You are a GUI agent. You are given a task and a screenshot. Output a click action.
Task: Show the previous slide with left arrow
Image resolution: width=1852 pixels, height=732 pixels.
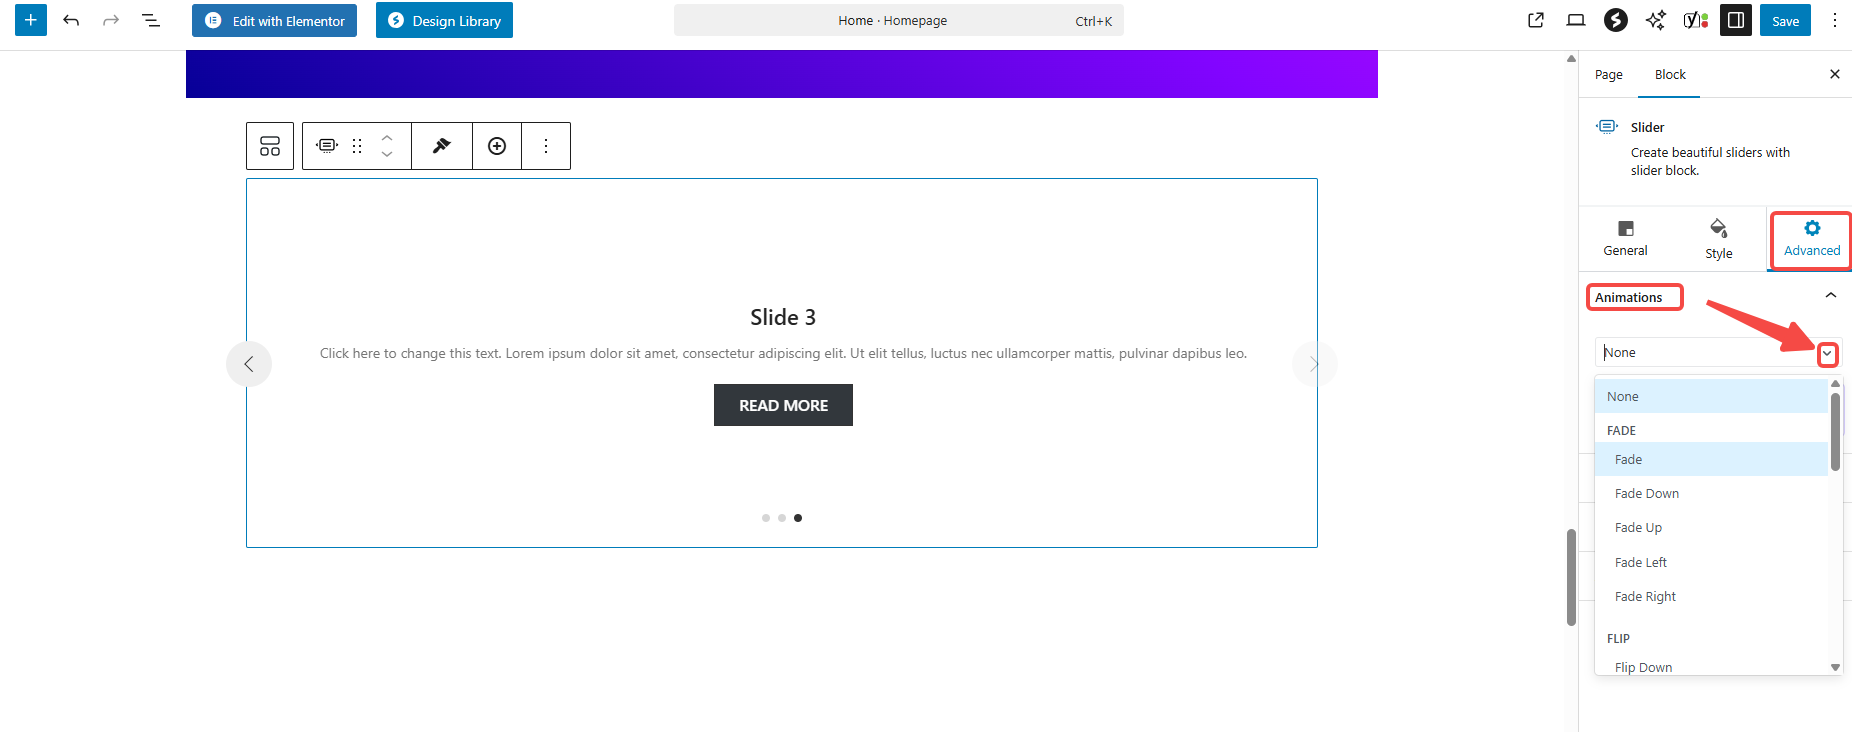[249, 364]
